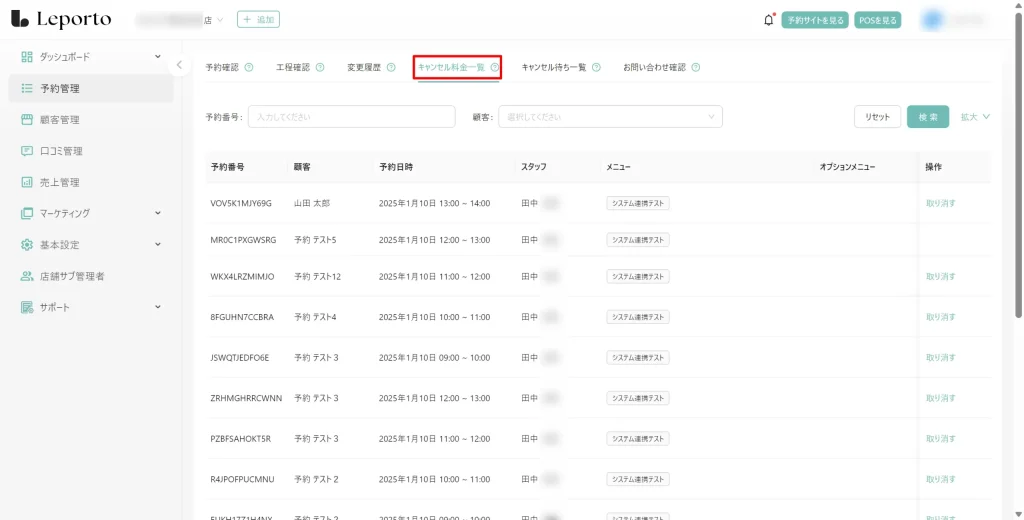
Task: Click 取り消す for reservation VOV5K1MJY69G
Action: (x=940, y=203)
